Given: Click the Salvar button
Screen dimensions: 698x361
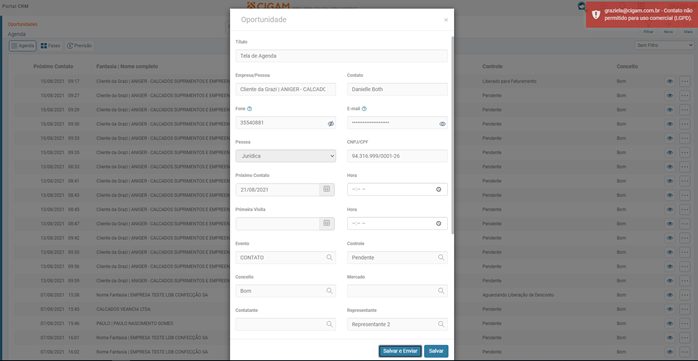Looking at the screenshot, I should [x=436, y=351].
